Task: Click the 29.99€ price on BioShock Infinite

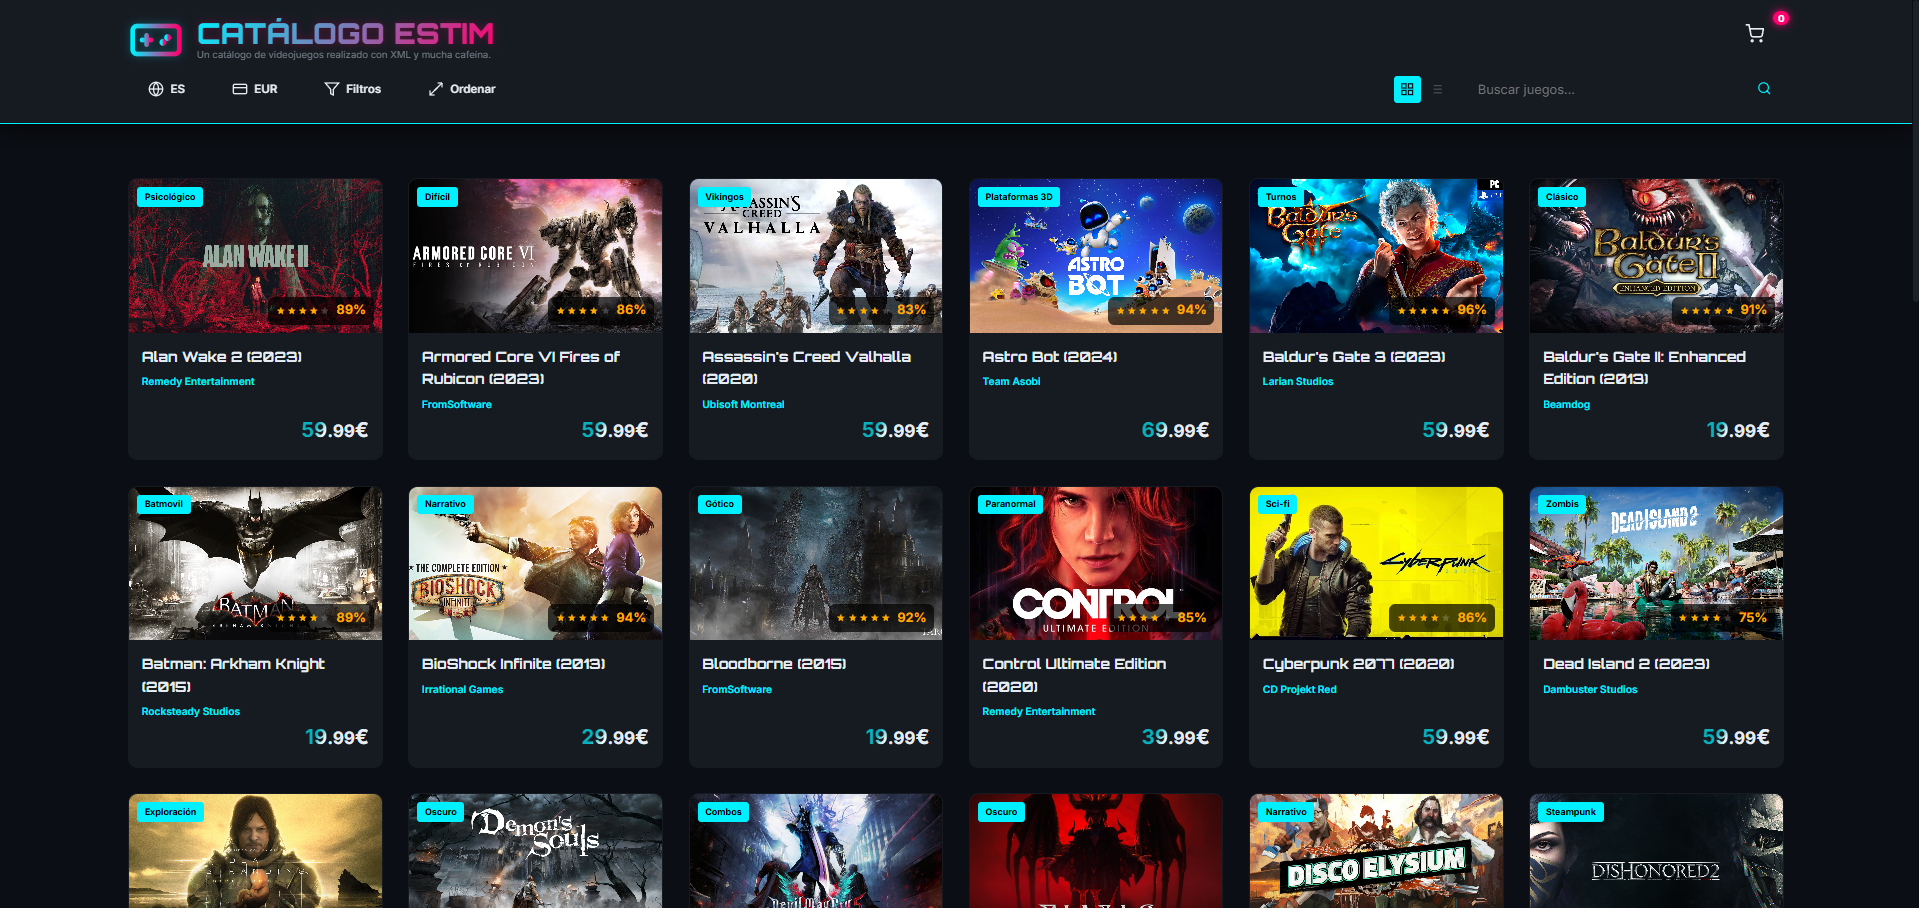Action: (615, 737)
